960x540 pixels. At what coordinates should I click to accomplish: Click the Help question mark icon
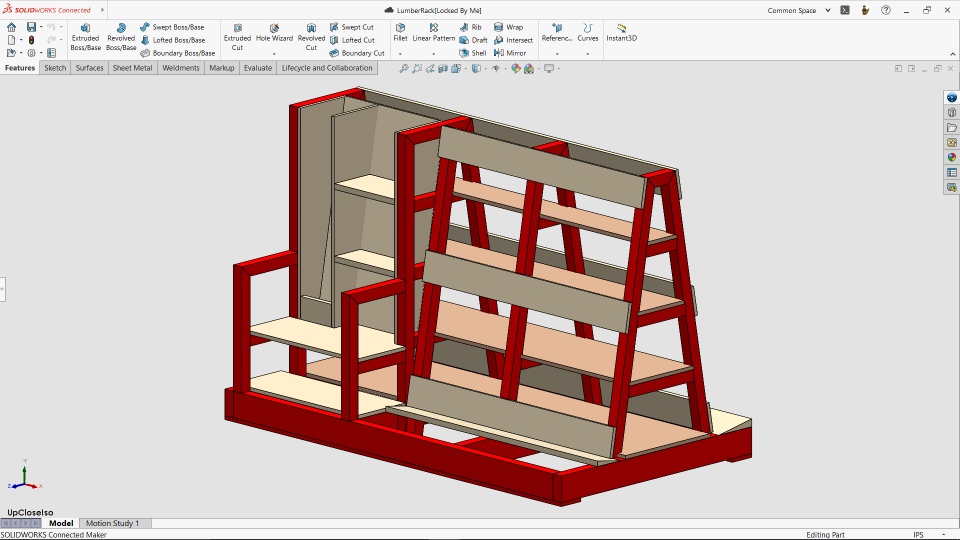pyautogui.click(x=886, y=10)
